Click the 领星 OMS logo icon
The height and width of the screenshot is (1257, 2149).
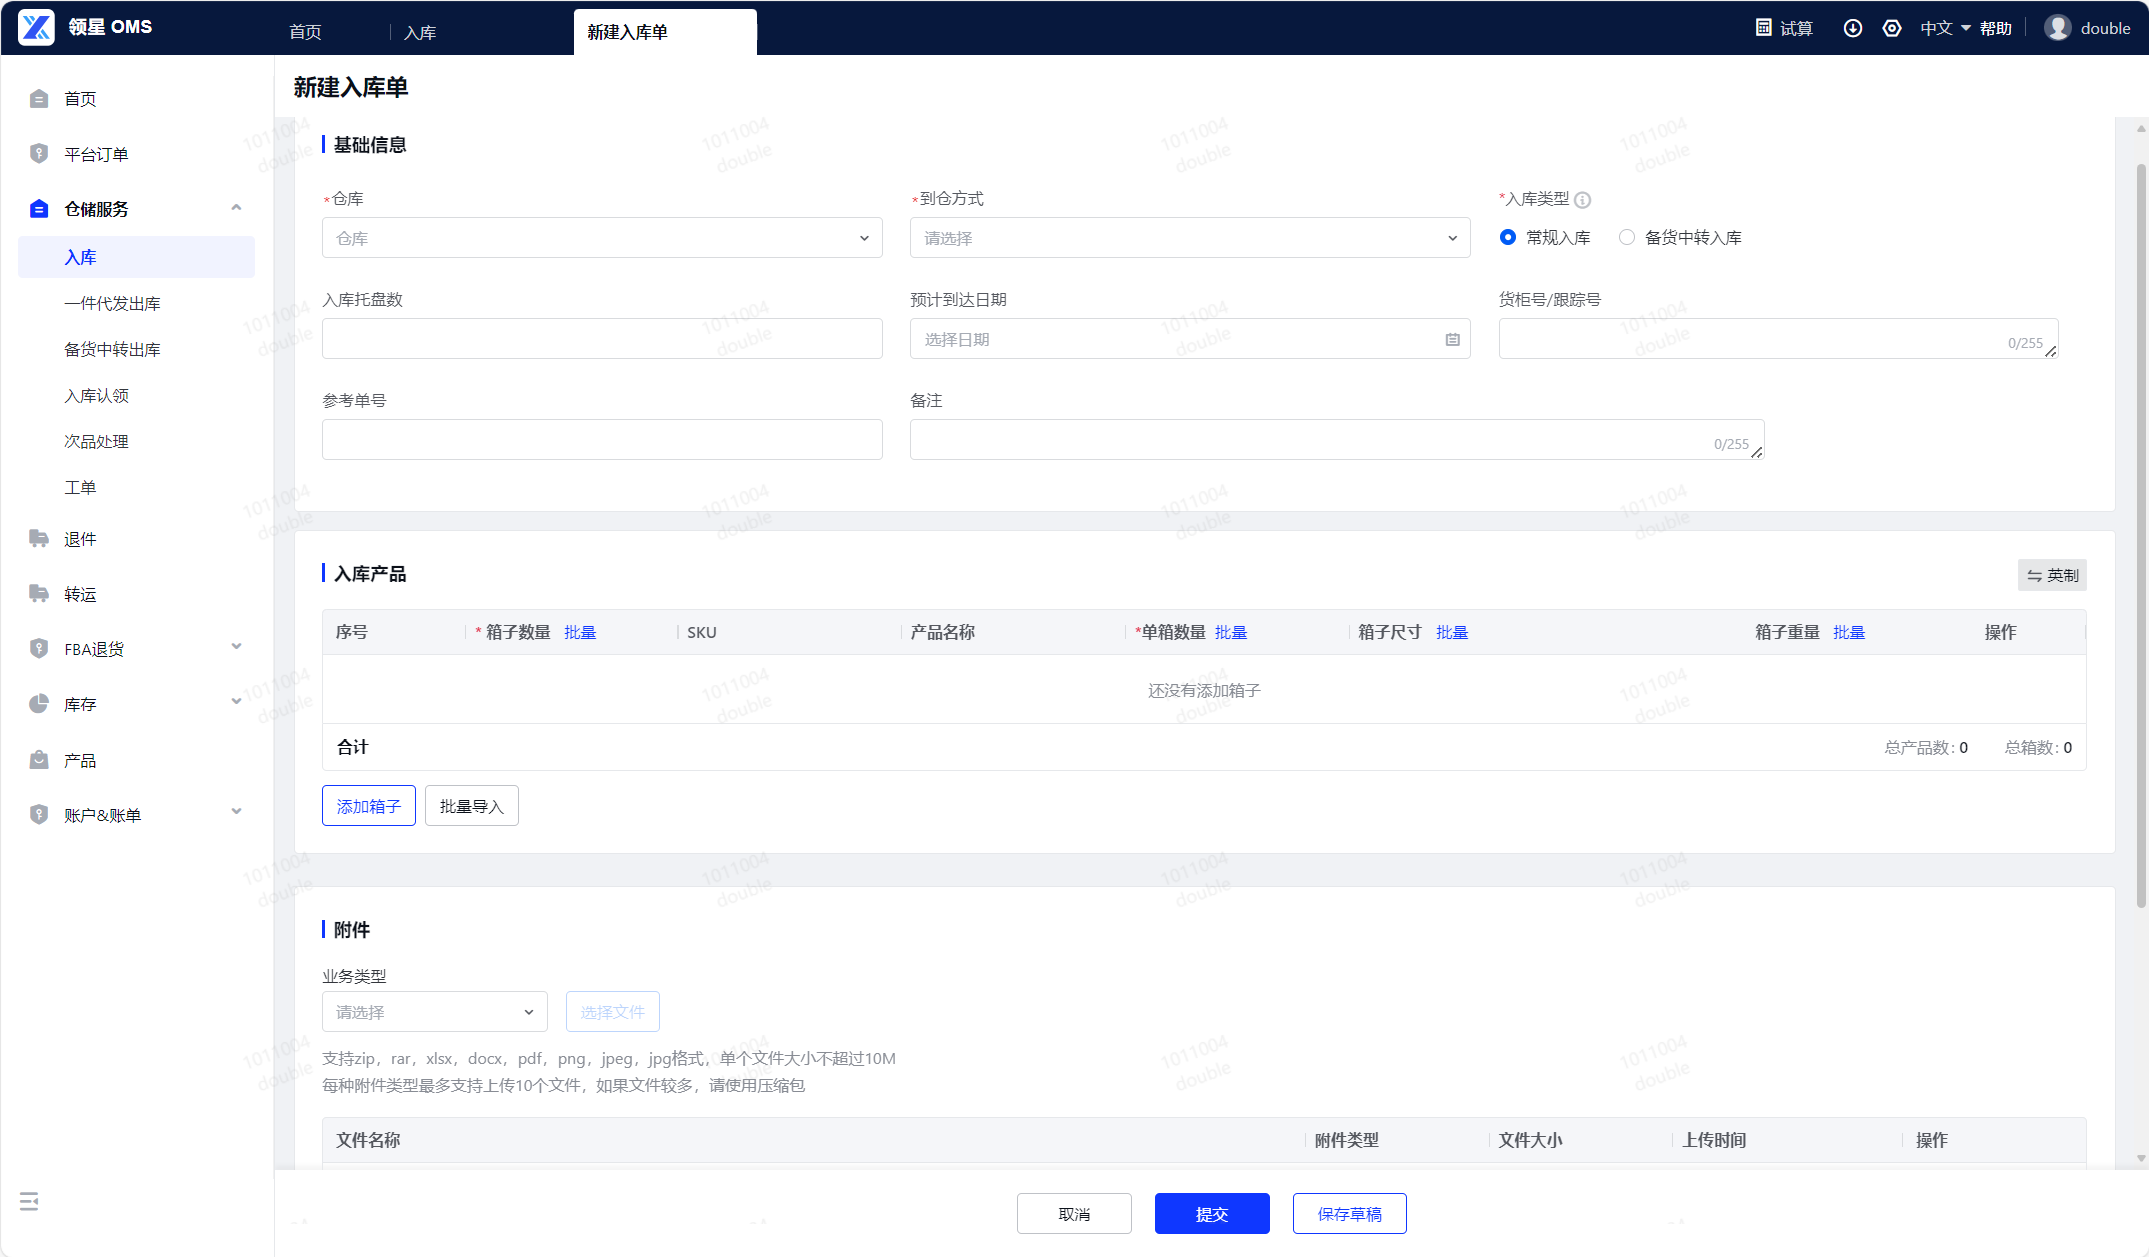pos(37,27)
